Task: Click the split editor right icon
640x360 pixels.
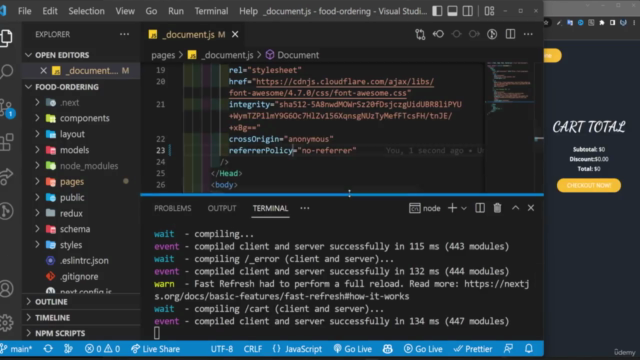Action: click(510, 34)
